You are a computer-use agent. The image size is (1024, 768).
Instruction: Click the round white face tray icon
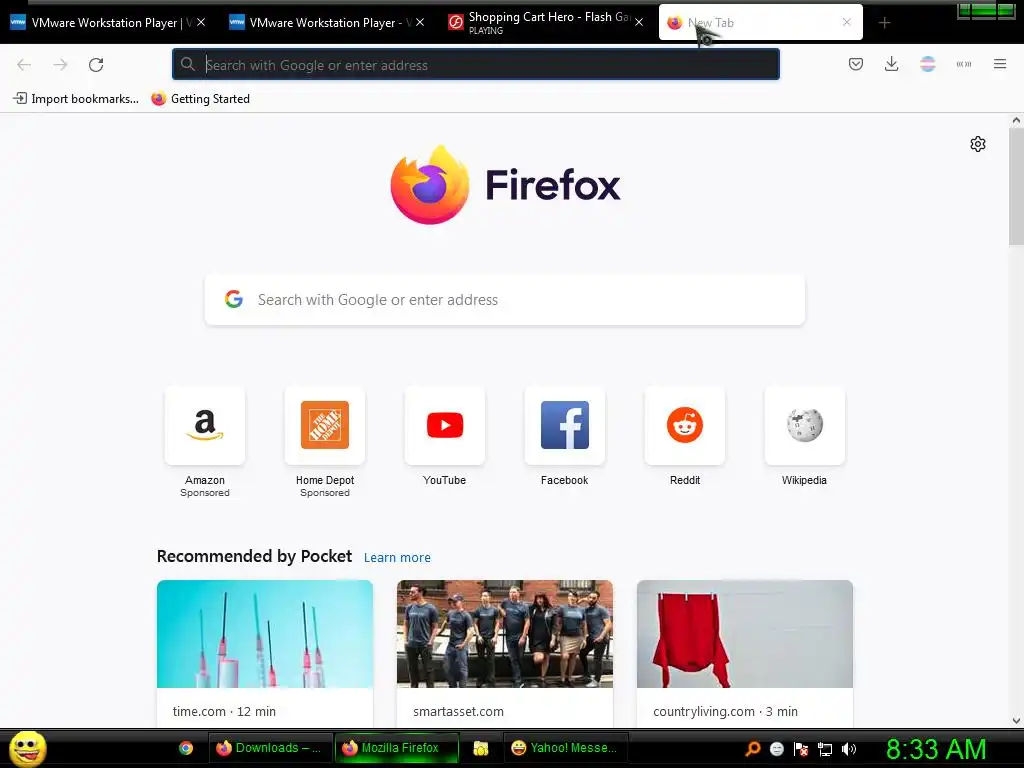coord(776,749)
